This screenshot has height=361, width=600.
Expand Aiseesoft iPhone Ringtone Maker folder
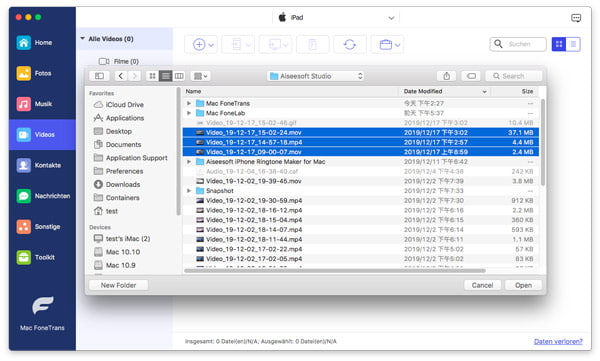coord(189,162)
